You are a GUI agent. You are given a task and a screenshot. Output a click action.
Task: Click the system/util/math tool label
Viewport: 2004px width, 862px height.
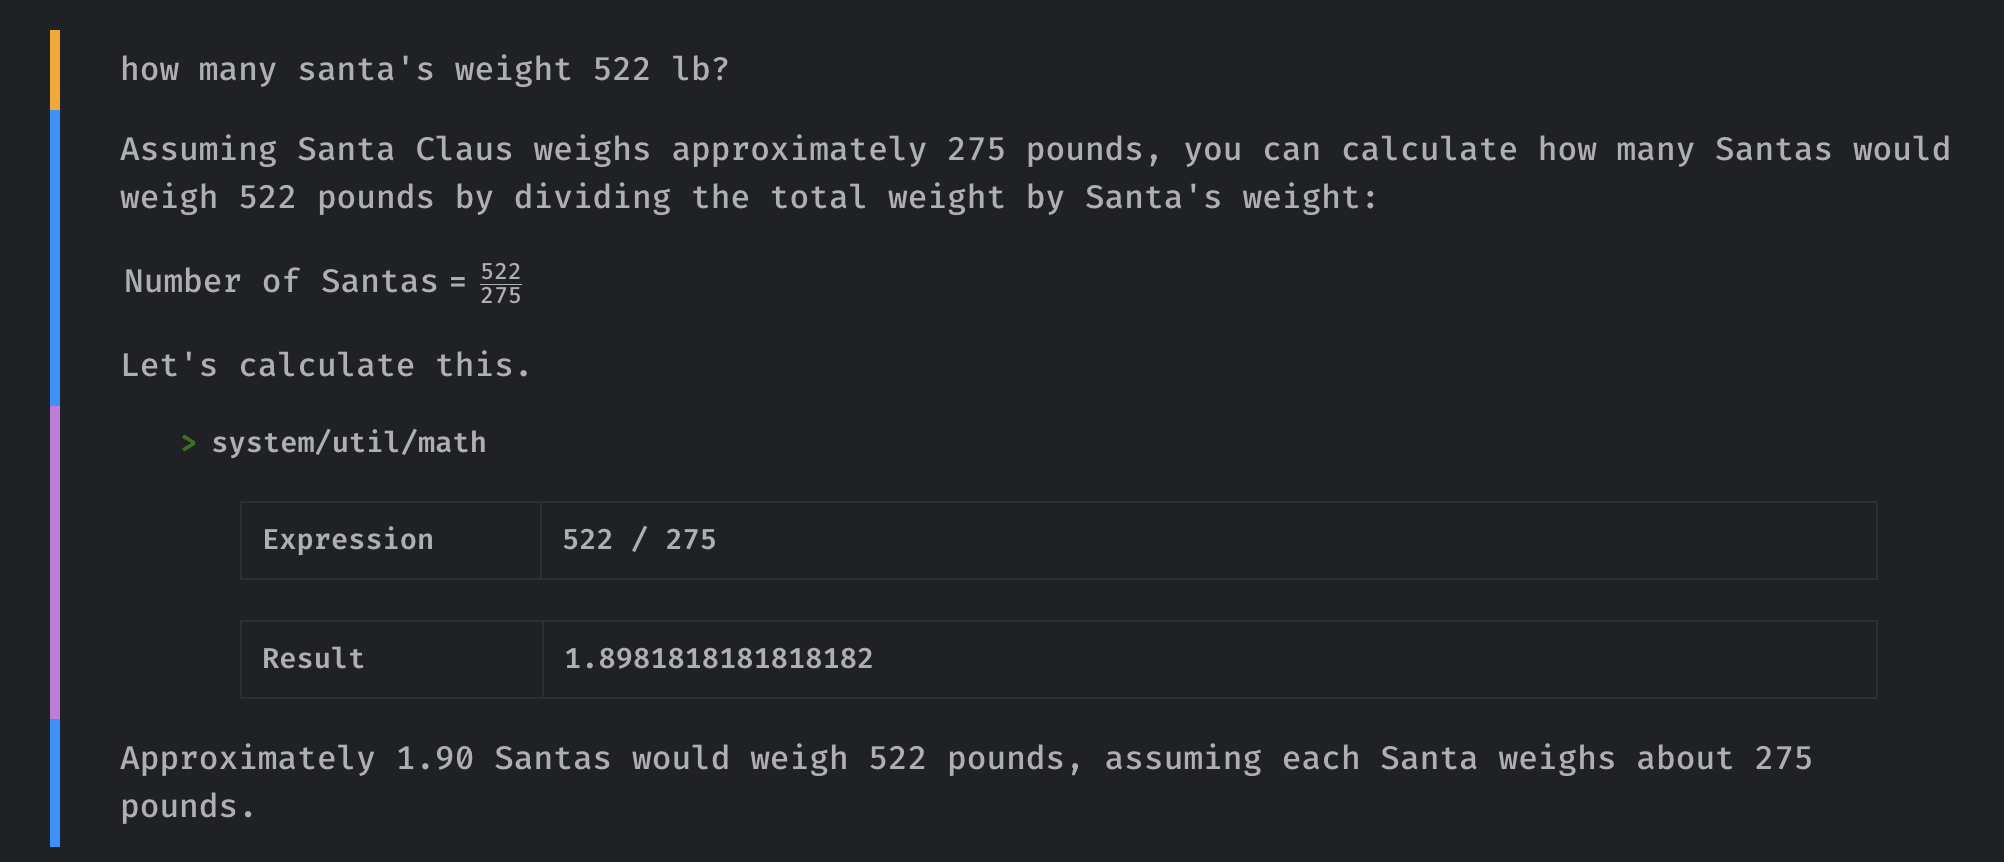pyautogui.click(x=349, y=443)
